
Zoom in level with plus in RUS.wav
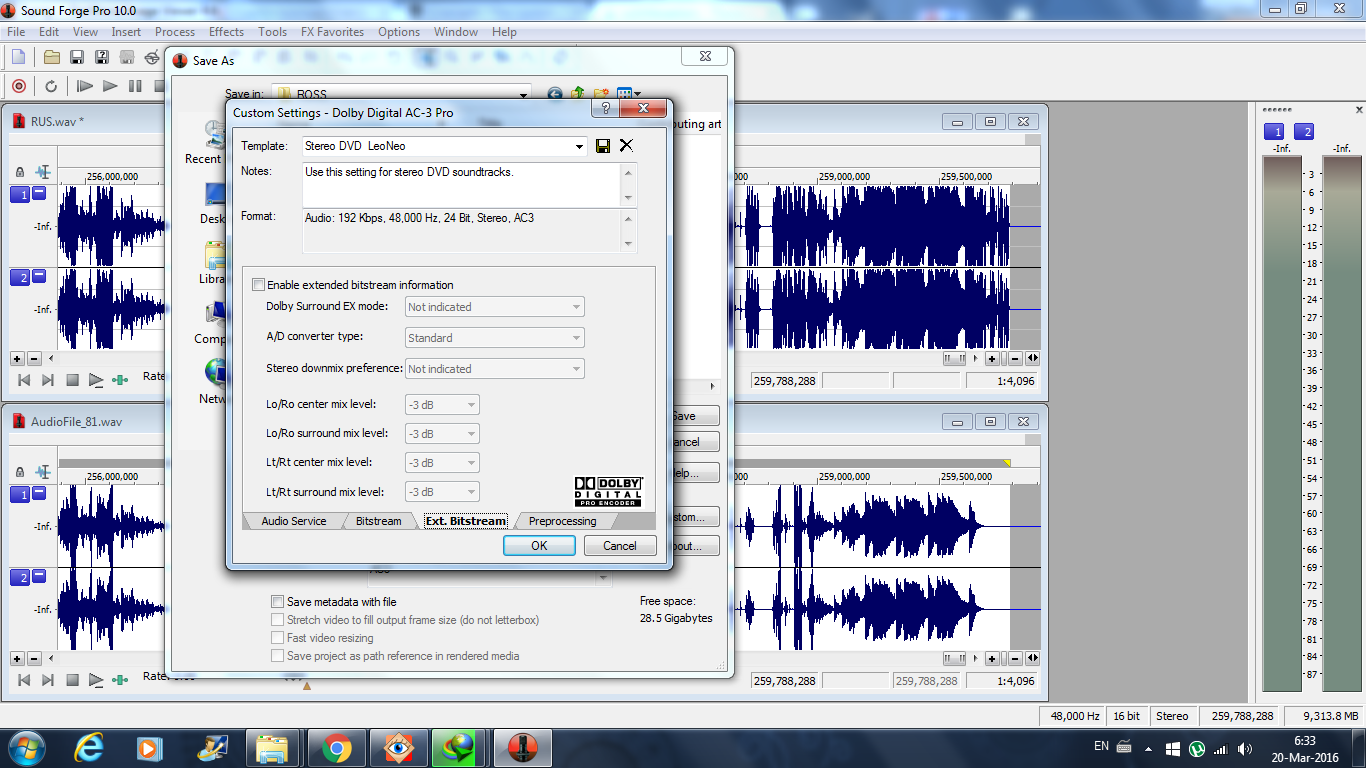tap(17, 358)
